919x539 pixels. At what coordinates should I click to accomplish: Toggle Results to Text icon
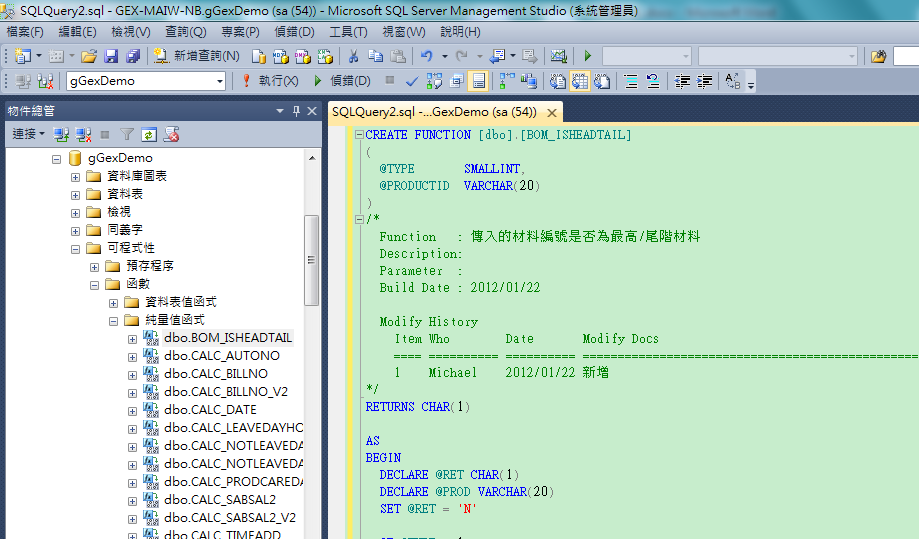tap(557, 81)
